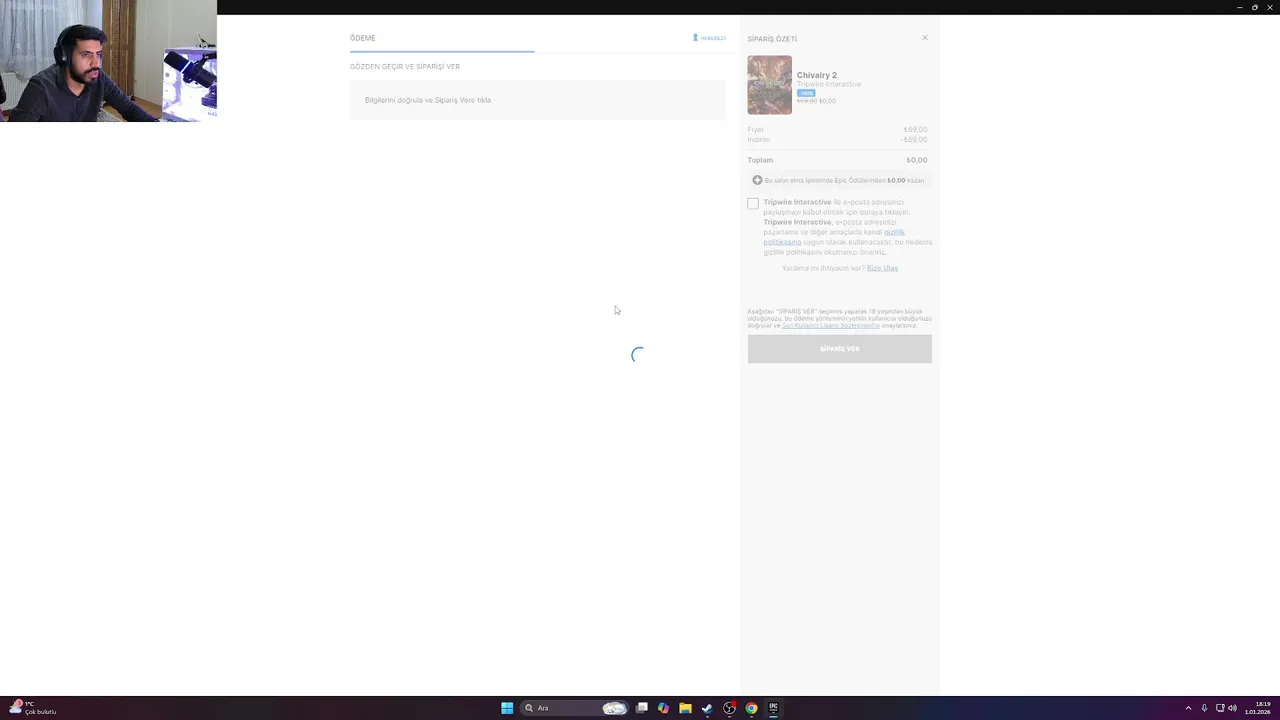
Task: Minimize the window
Action: tap(1240, 7)
